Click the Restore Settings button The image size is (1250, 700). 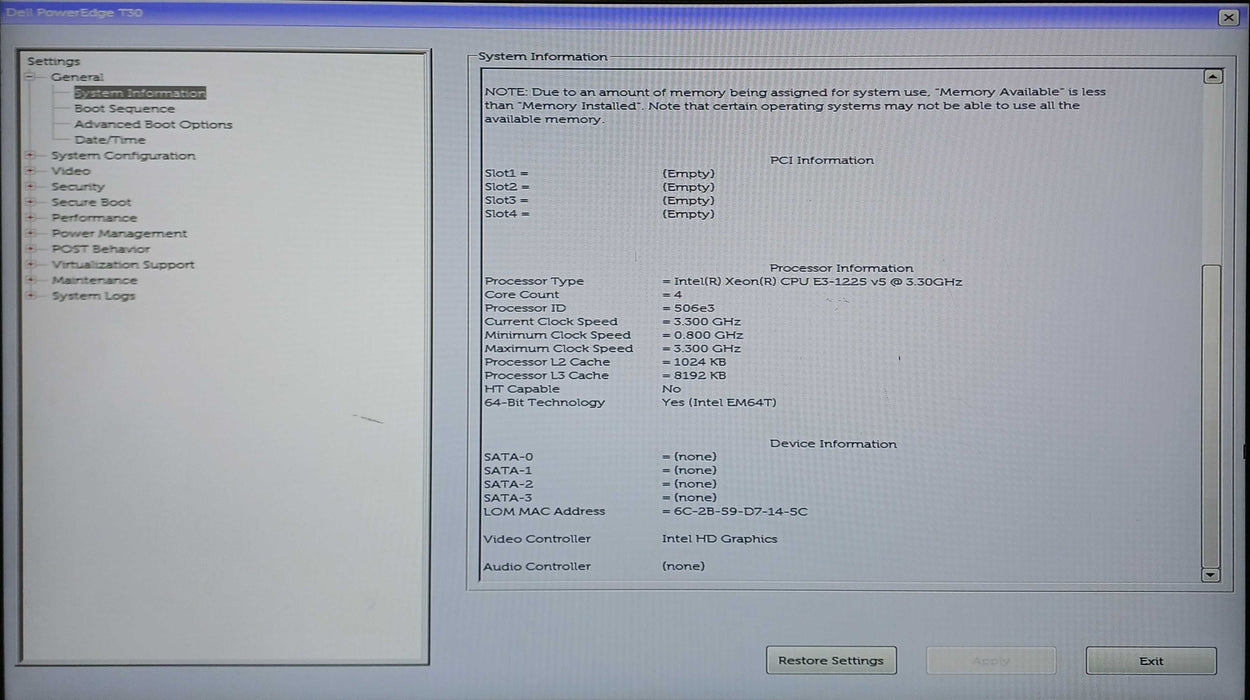coord(831,660)
